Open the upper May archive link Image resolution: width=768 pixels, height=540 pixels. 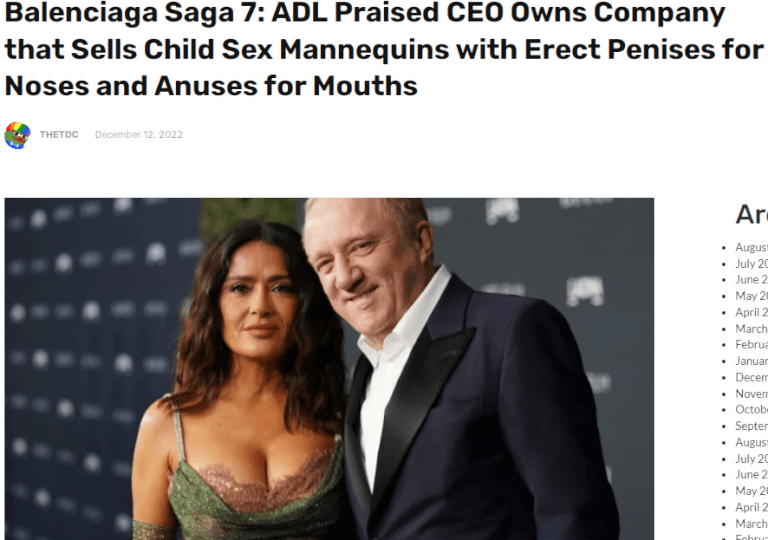(x=751, y=296)
